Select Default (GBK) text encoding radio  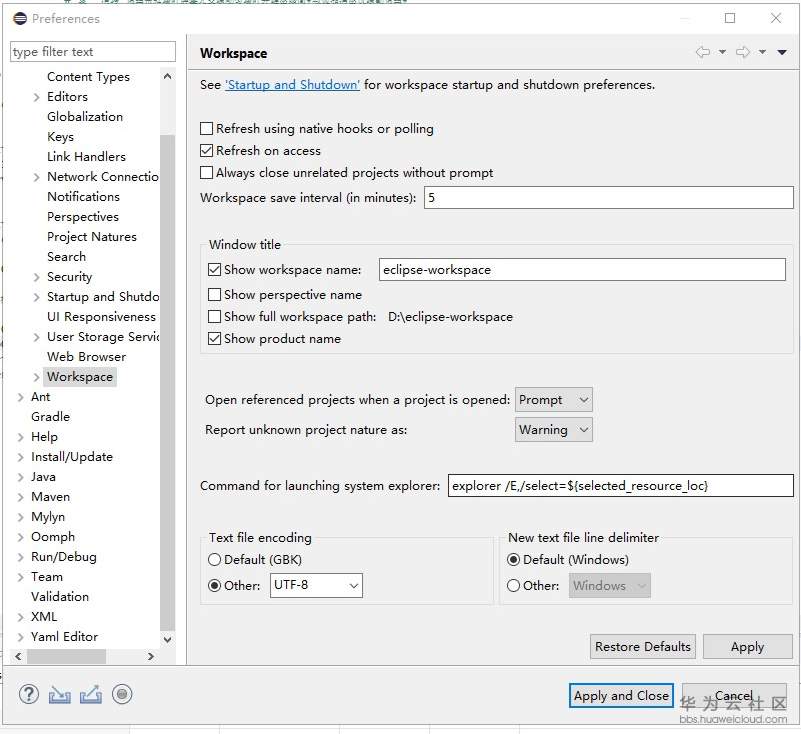(x=215, y=560)
